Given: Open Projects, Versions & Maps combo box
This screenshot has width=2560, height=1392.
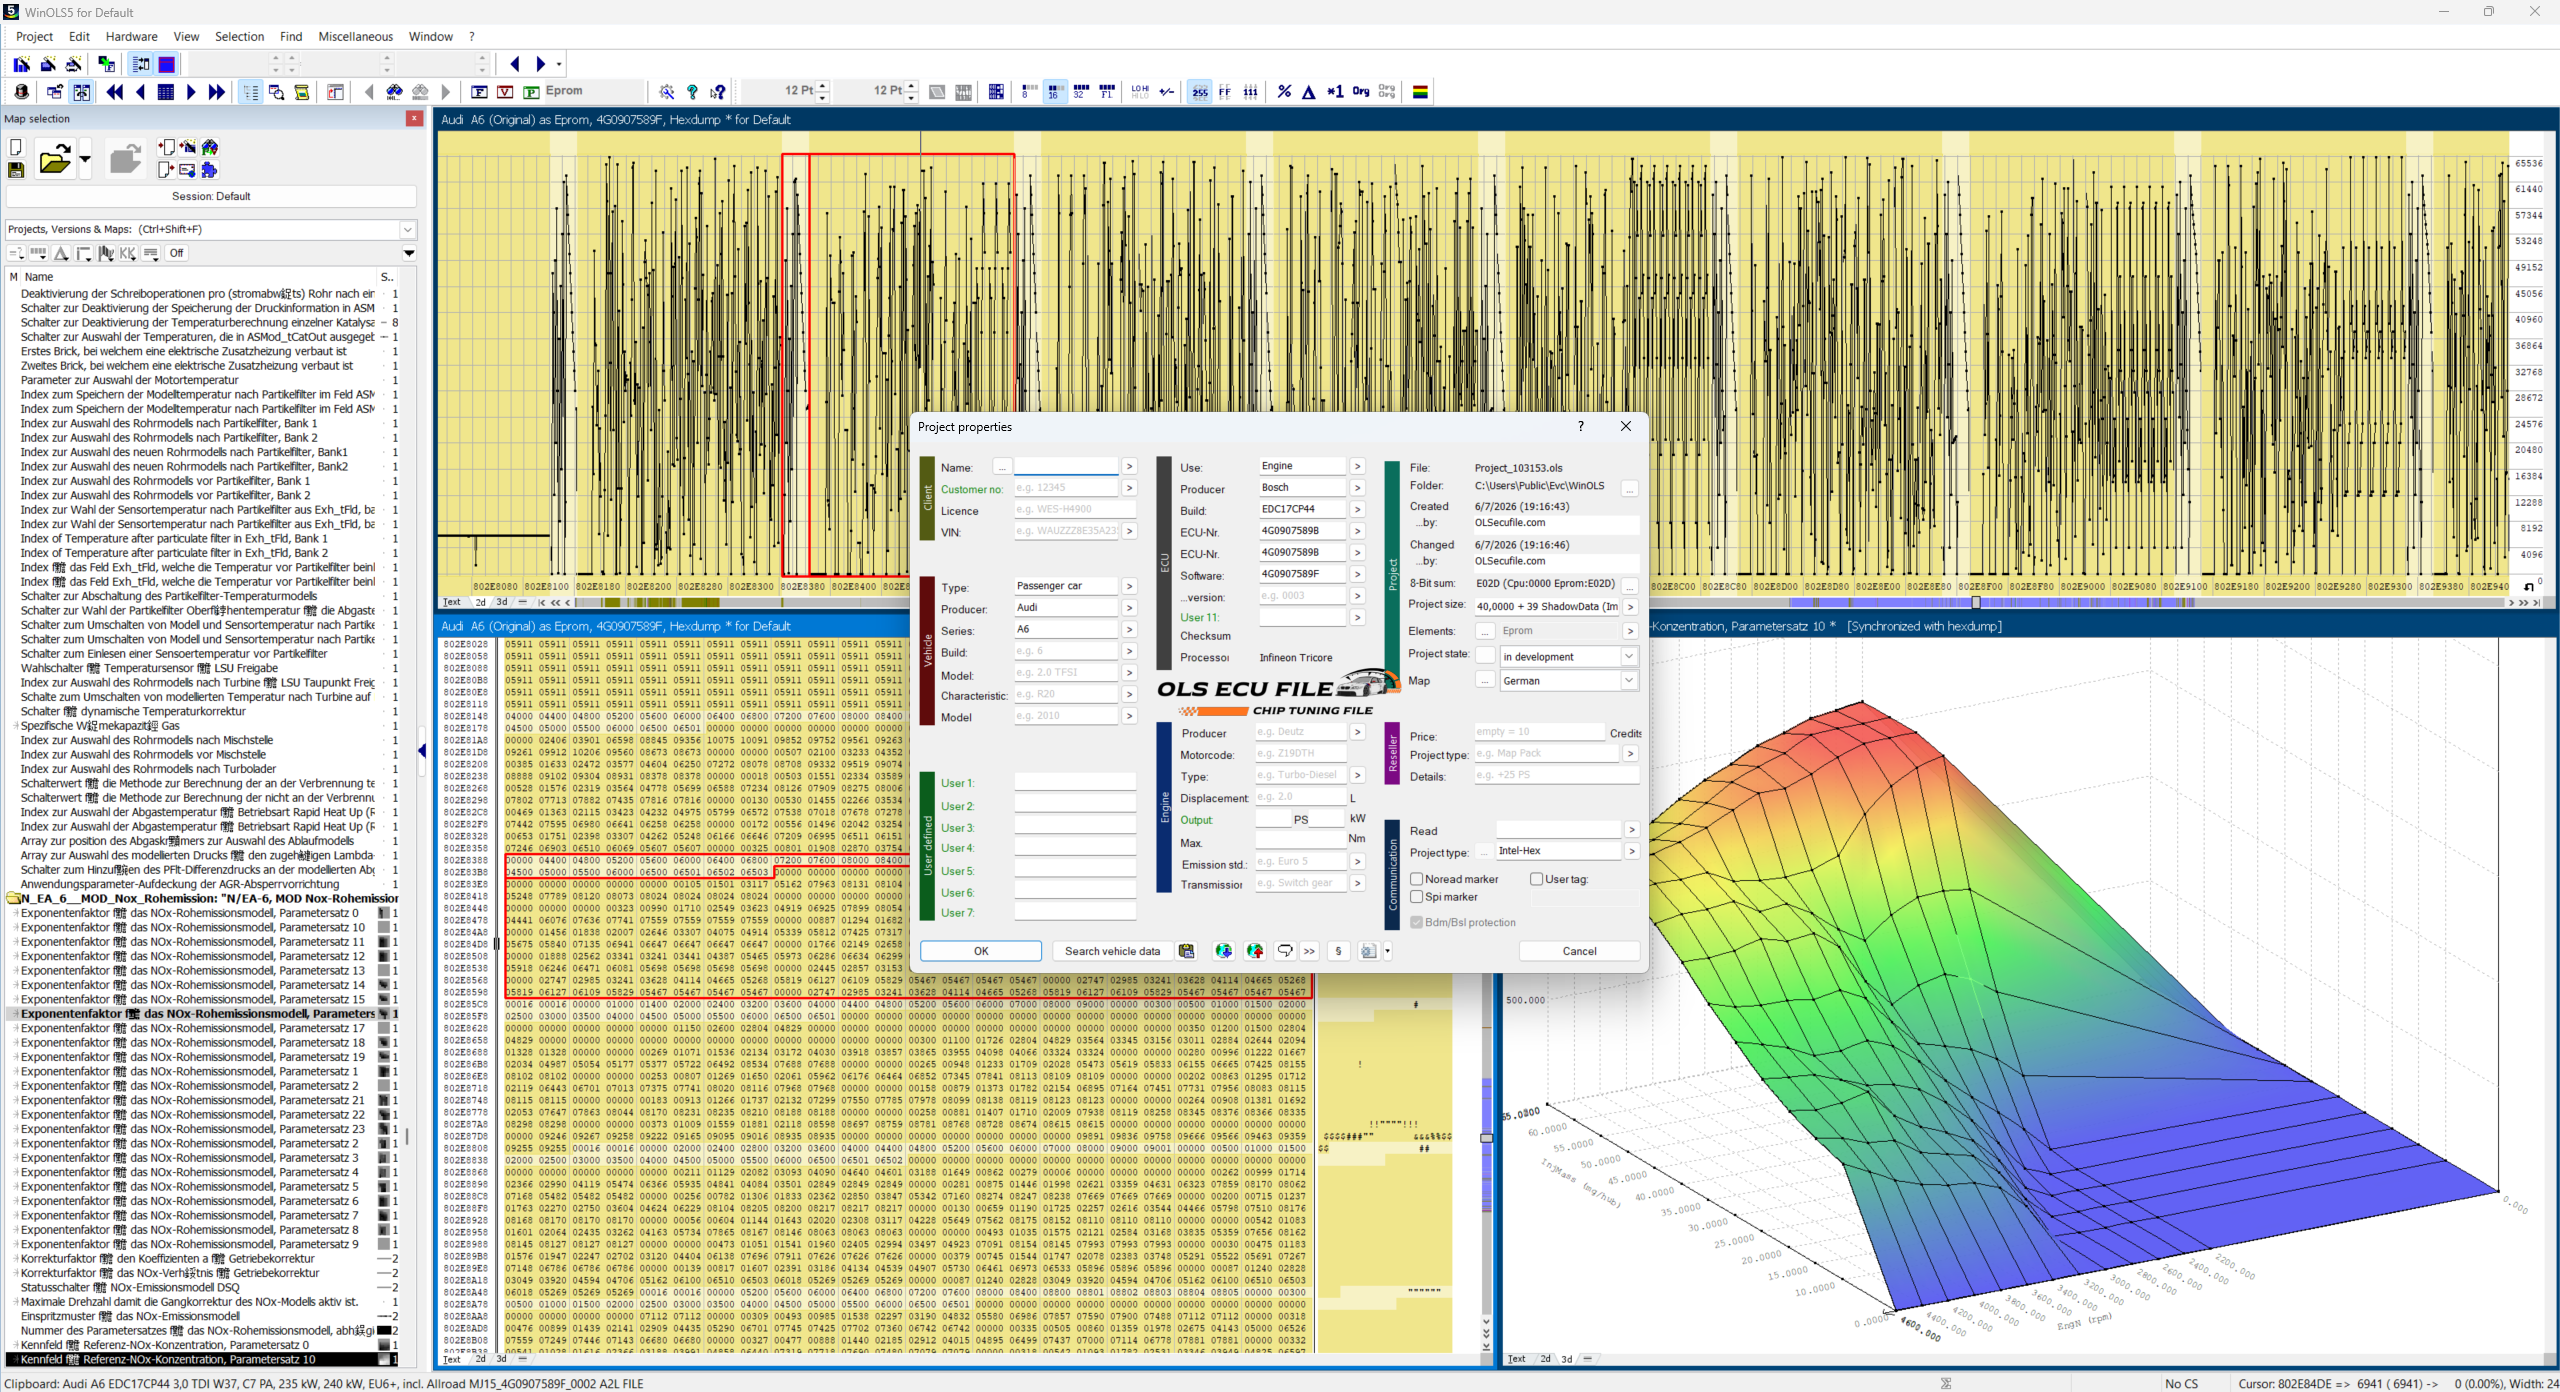Looking at the screenshot, I should pyautogui.click(x=211, y=229).
